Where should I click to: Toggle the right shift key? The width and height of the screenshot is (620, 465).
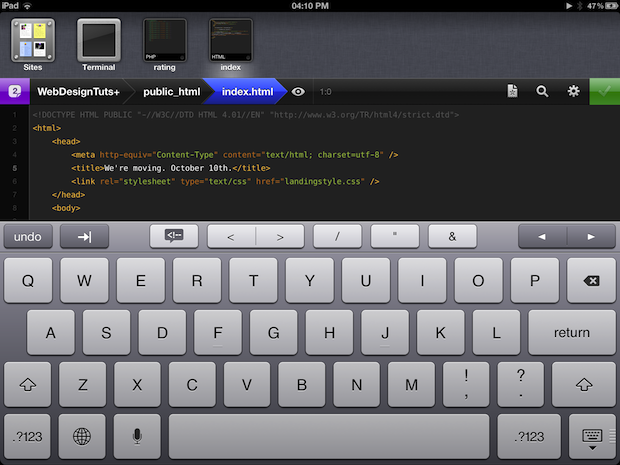click(x=584, y=384)
